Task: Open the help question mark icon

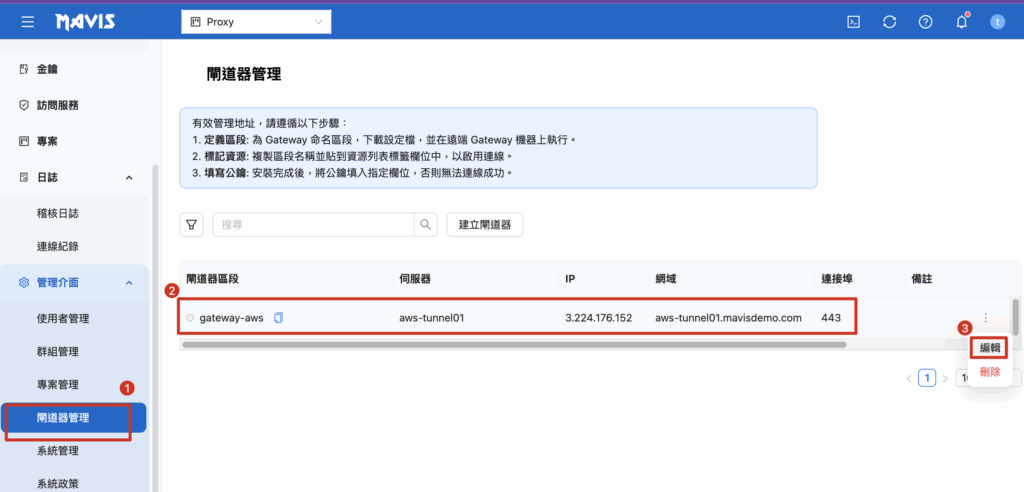Action: point(925,22)
